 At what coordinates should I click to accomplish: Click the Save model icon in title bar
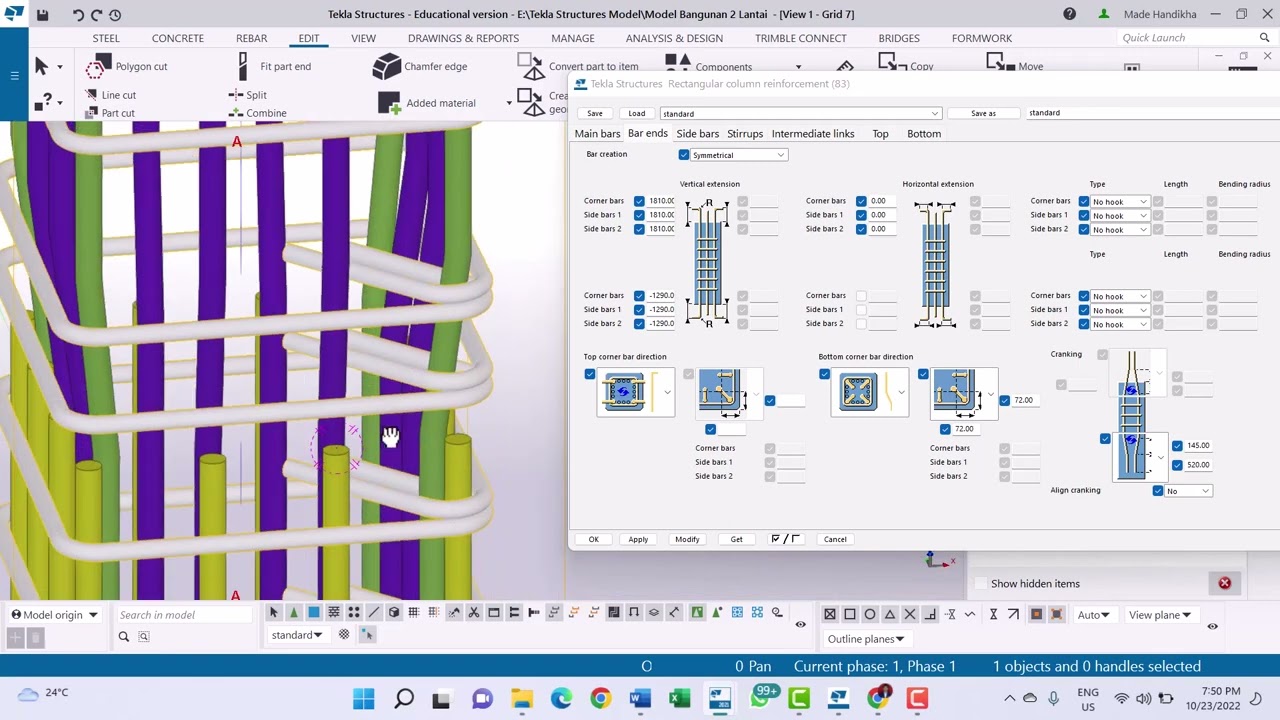[42, 15]
